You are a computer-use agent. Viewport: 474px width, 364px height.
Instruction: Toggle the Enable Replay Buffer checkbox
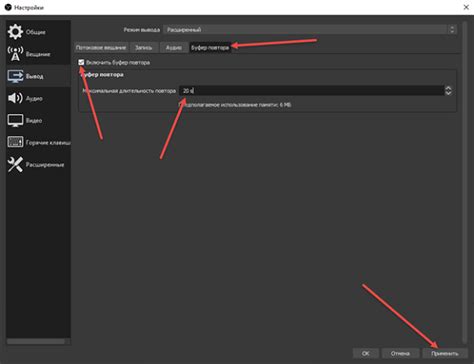pos(81,62)
